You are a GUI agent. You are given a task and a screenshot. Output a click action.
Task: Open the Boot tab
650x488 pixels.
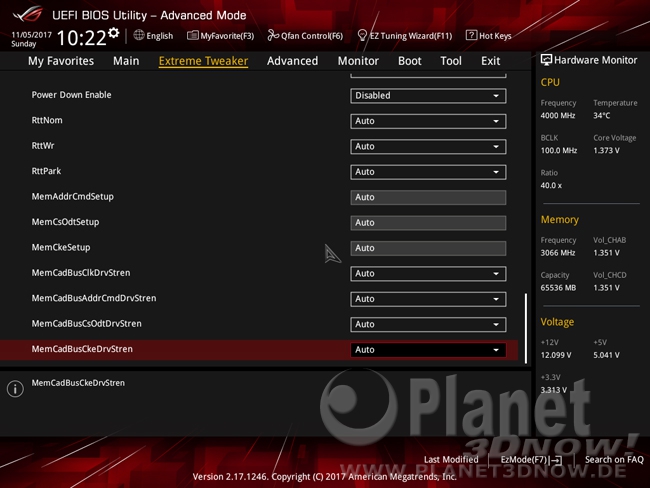coord(410,61)
